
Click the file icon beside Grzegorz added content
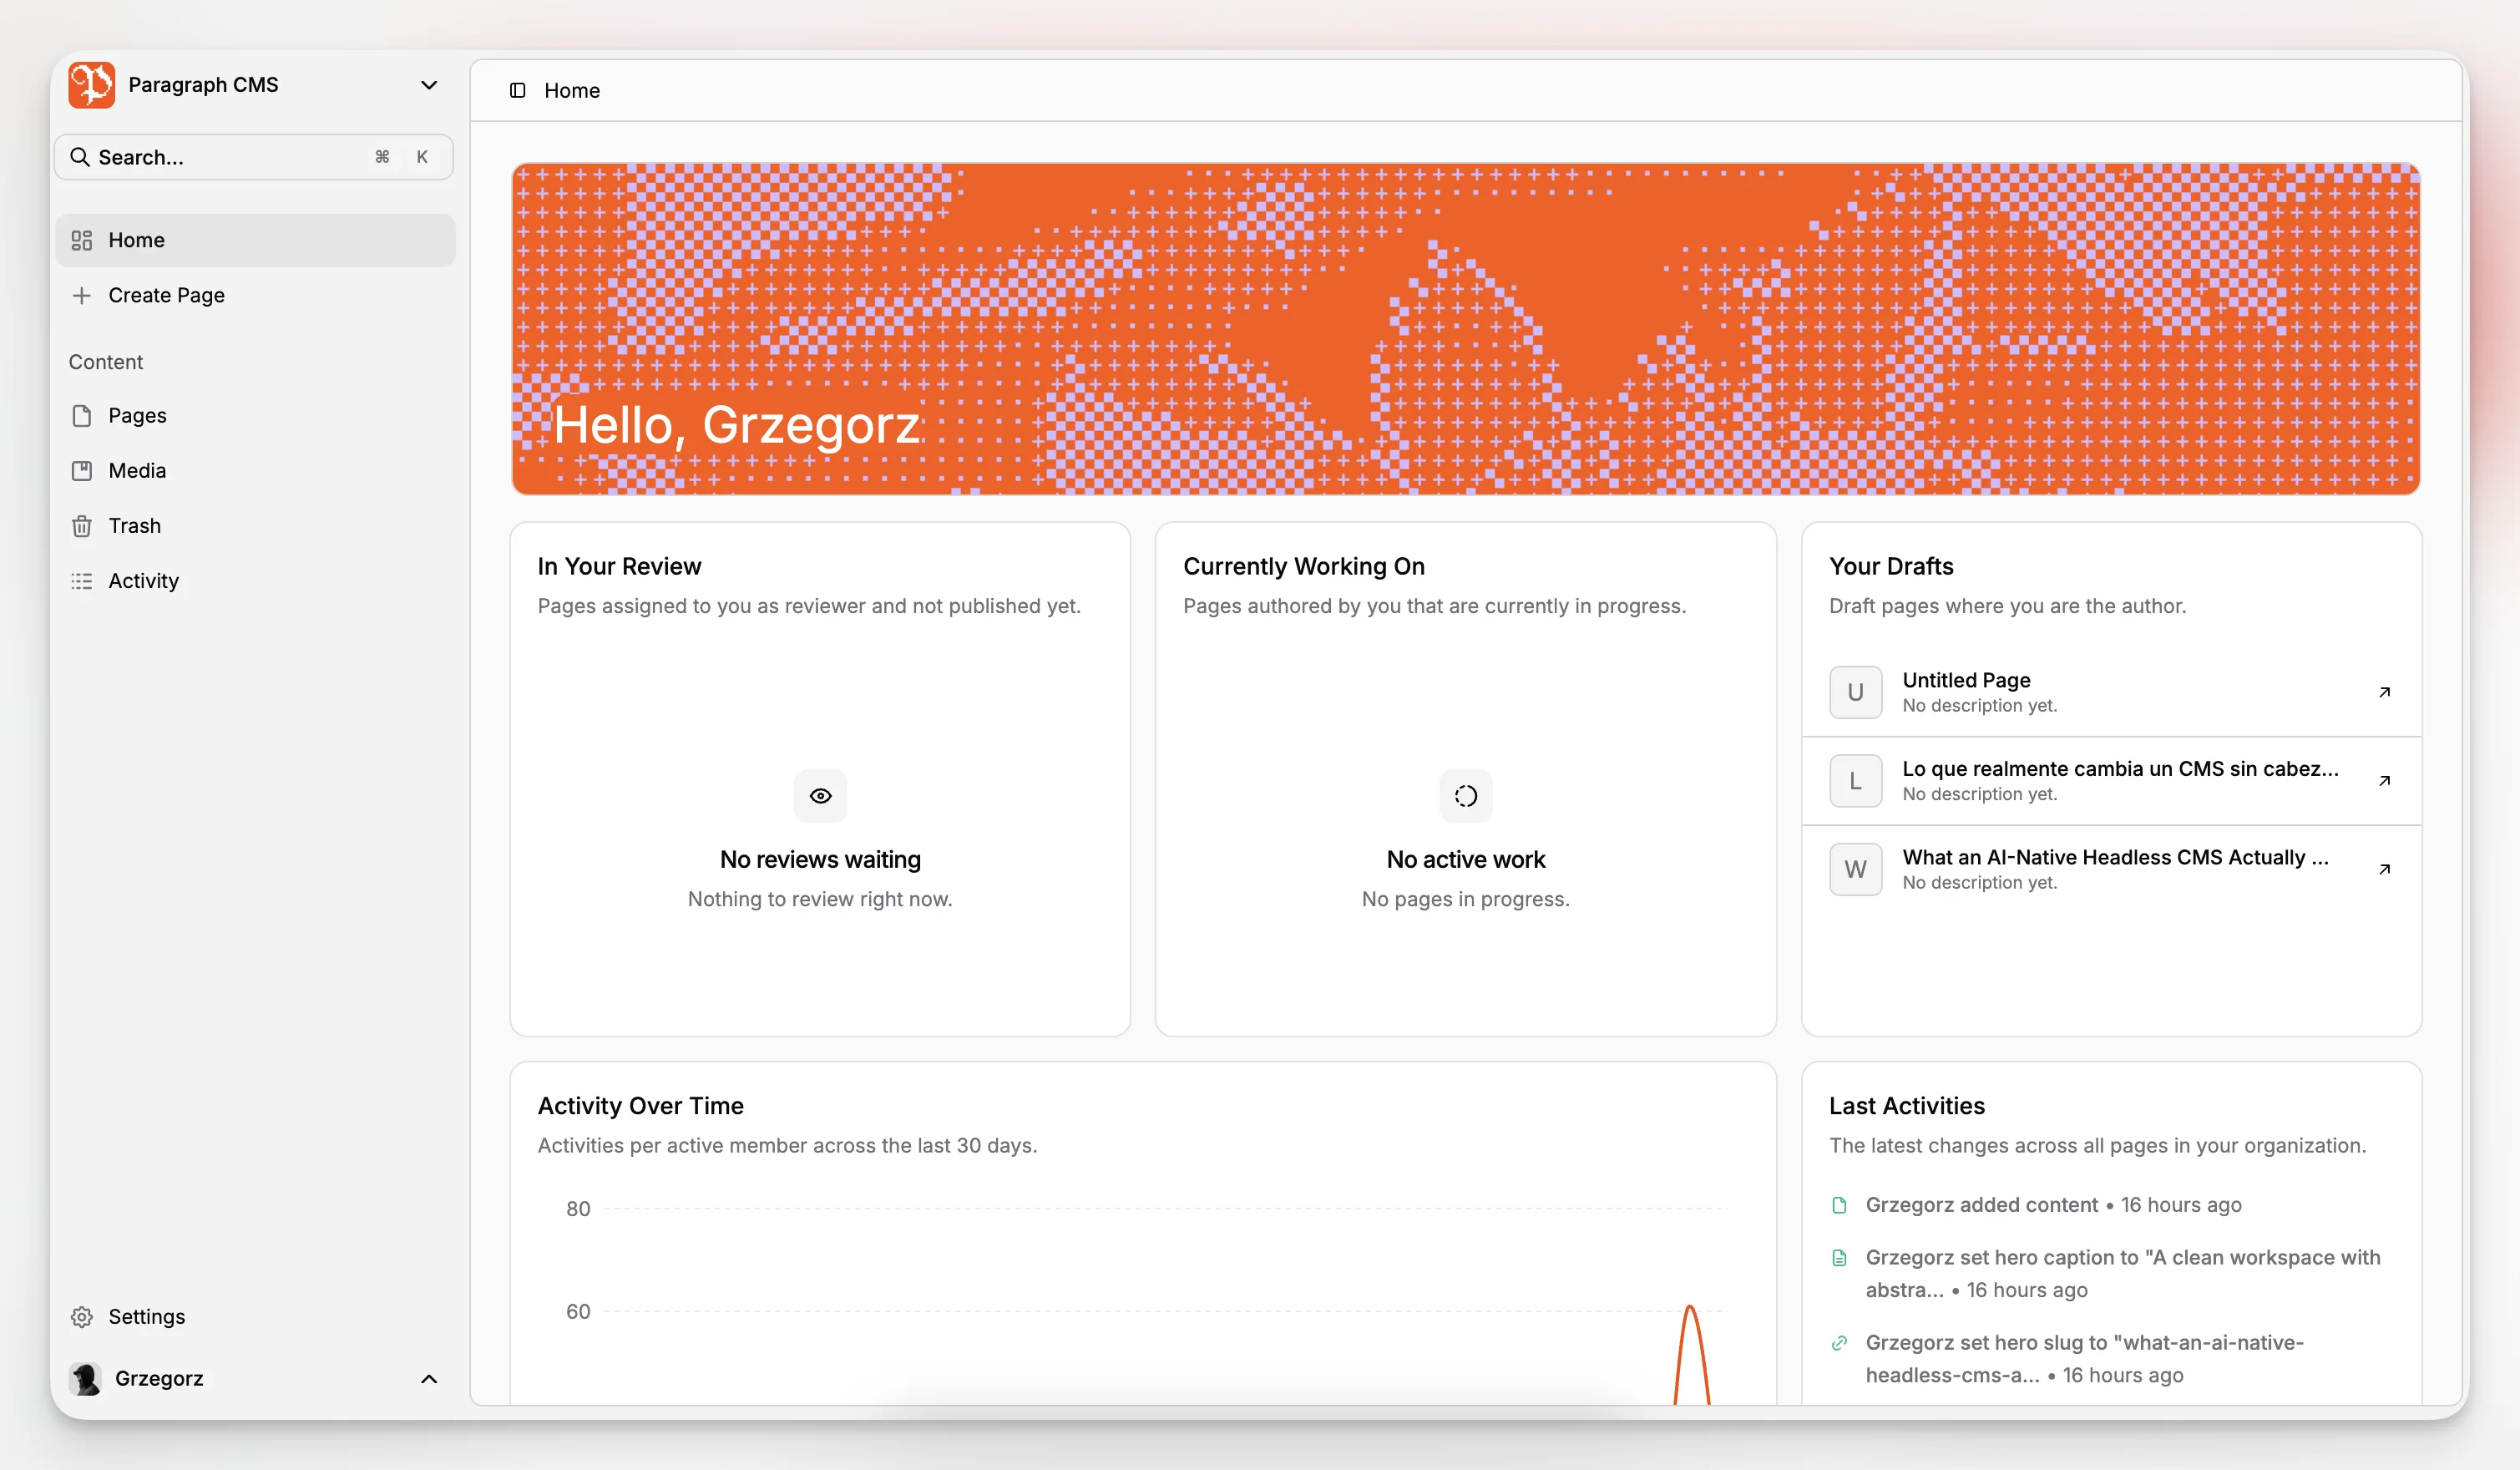pyautogui.click(x=1839, y=1205)
